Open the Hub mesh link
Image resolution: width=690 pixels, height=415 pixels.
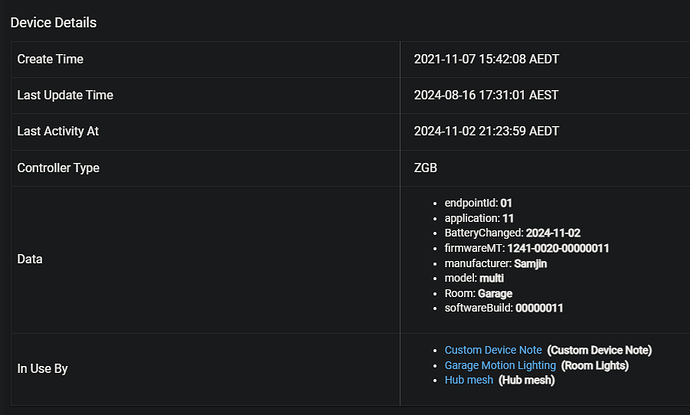click(469, 382)
